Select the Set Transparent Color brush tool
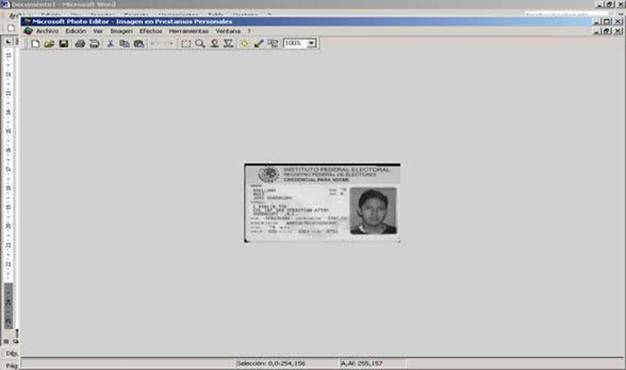This screenshot has width=626, height=370. click(259, 44)
